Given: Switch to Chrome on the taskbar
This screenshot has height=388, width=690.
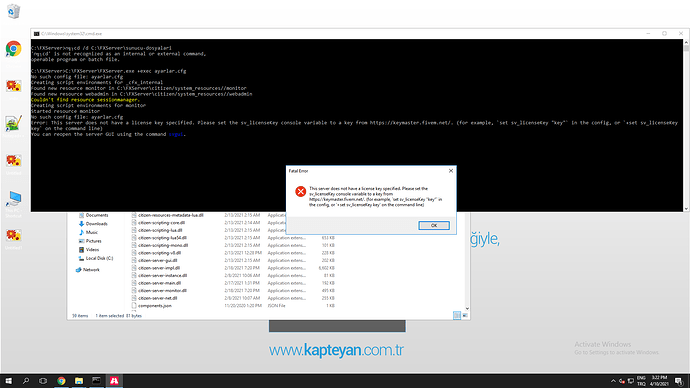Looking at the screenshot, I should 61,381.
